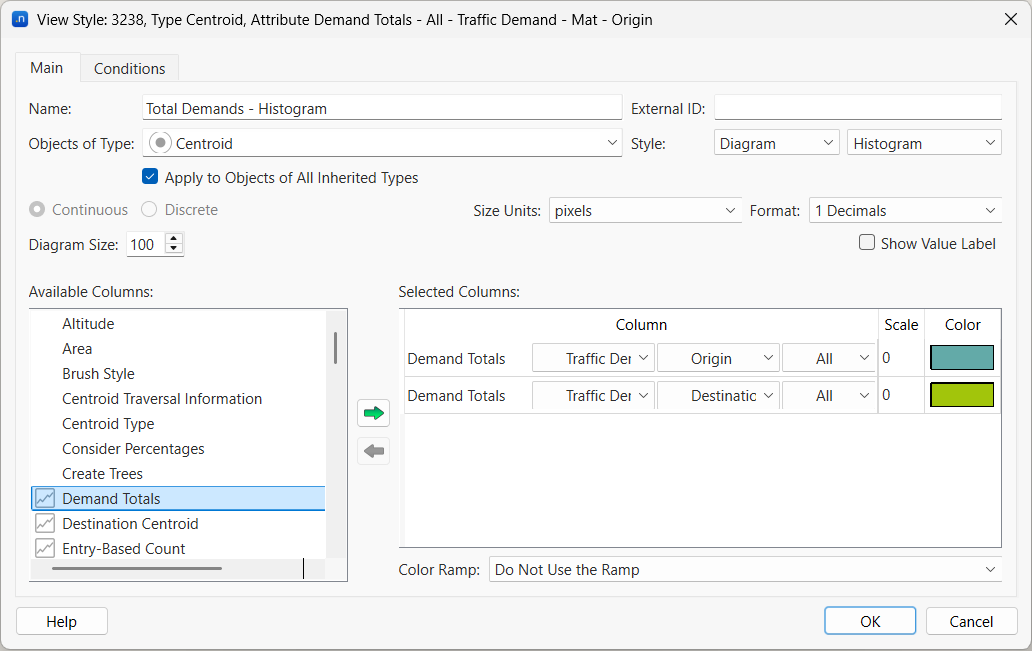Click the teal Origin color swatch
The height and width of the screenshot is (651, 1032).
tap(961, 358)
